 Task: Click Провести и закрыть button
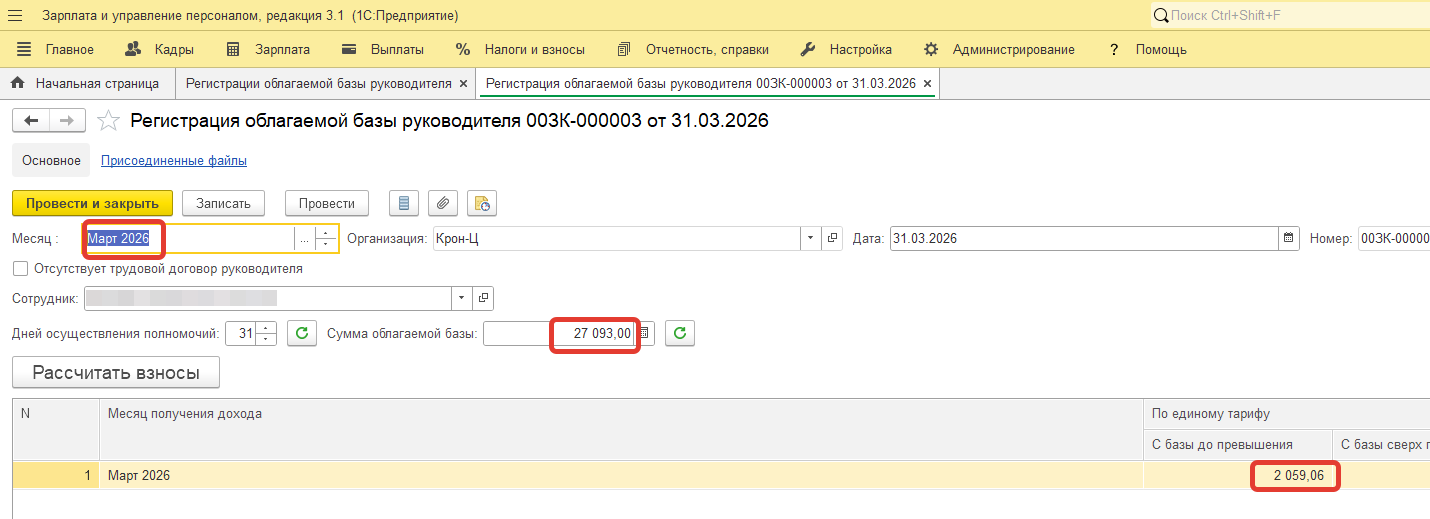pos(92,203)
